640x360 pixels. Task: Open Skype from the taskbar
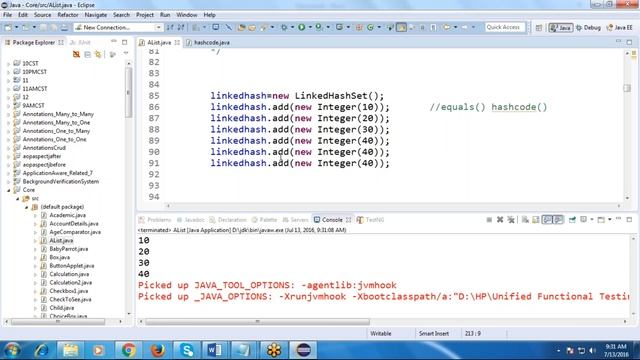click(x=187, y=350)
